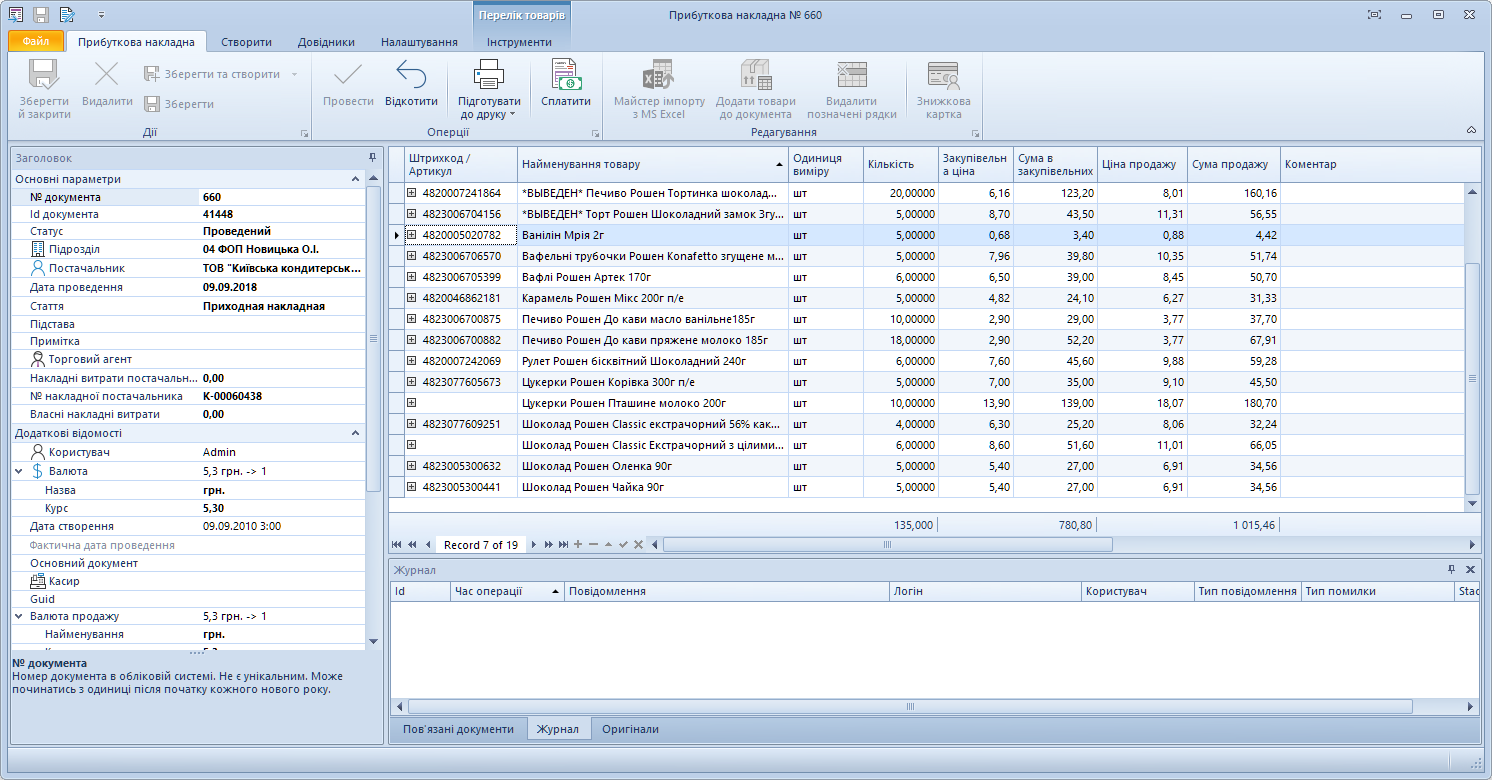
Task: Click the Сплатити payment icon
Action: click(565, 77)
